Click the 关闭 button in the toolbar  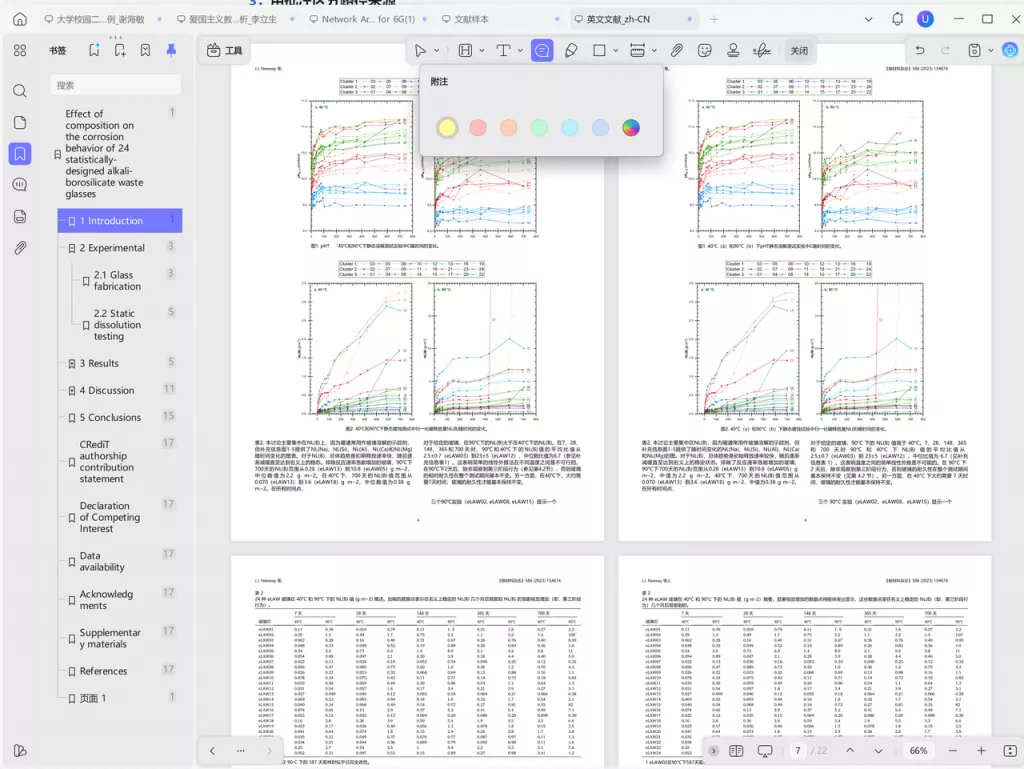[x=799, y=50]
